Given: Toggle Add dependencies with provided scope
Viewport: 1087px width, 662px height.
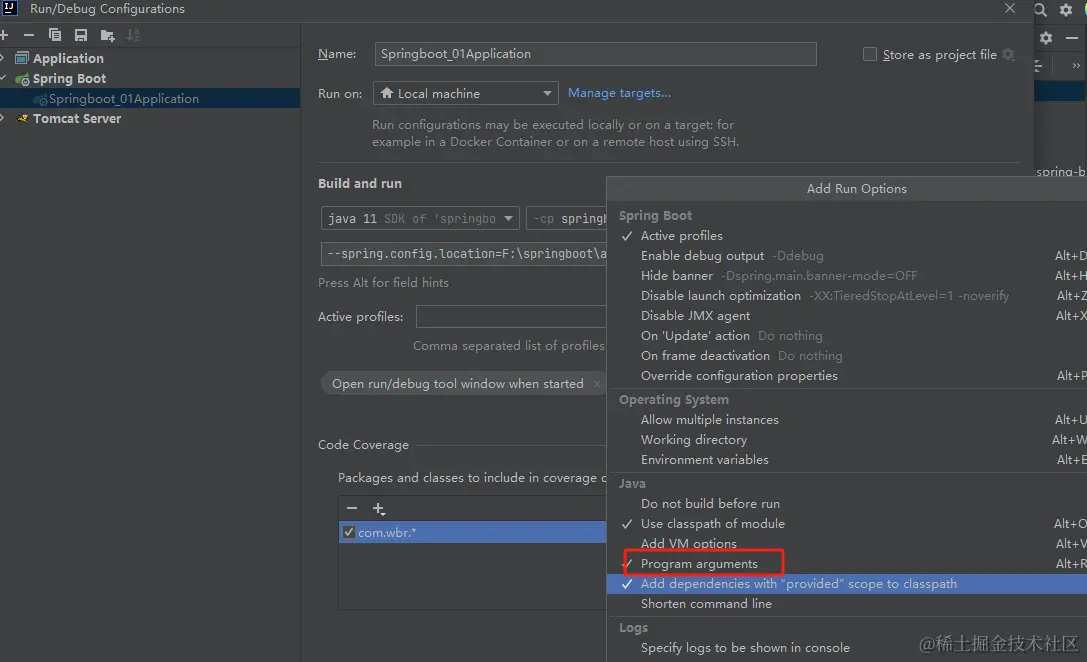Looking at the screenshot, I should (x=846, y=584).
